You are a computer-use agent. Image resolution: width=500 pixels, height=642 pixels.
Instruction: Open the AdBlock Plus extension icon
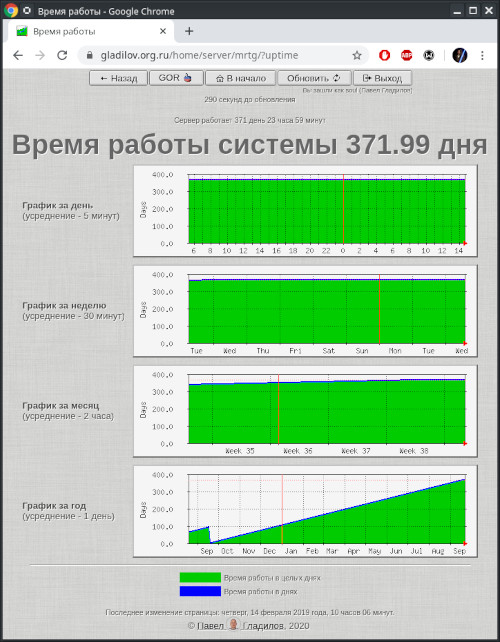[406, 55]
